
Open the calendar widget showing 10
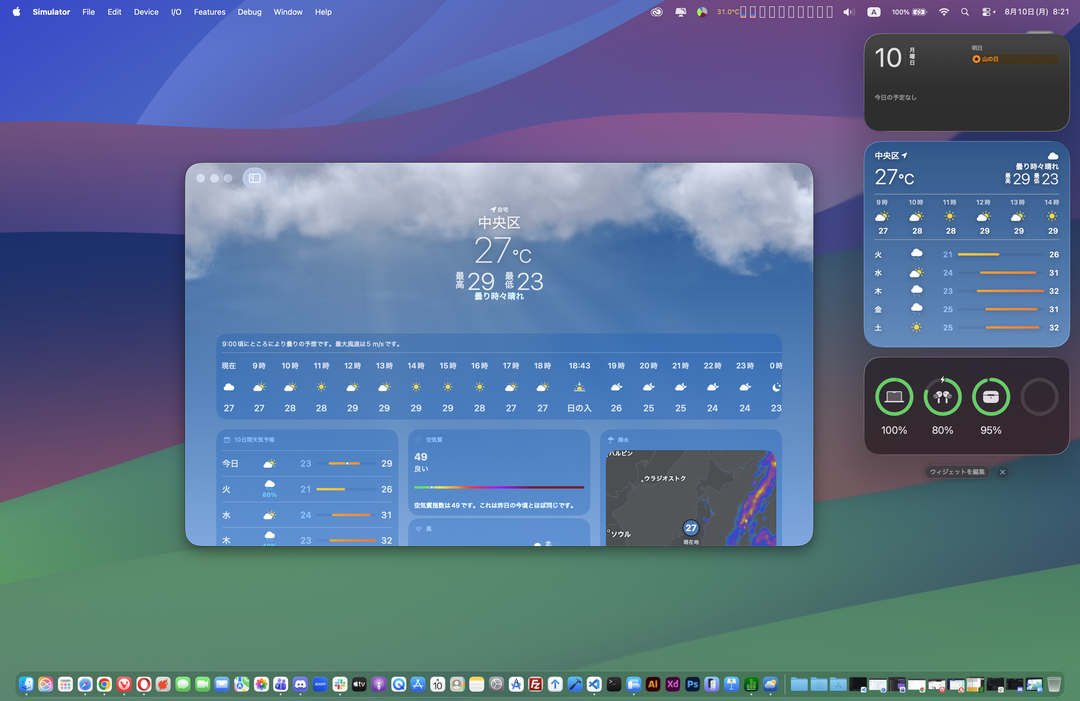coord(966,83)
